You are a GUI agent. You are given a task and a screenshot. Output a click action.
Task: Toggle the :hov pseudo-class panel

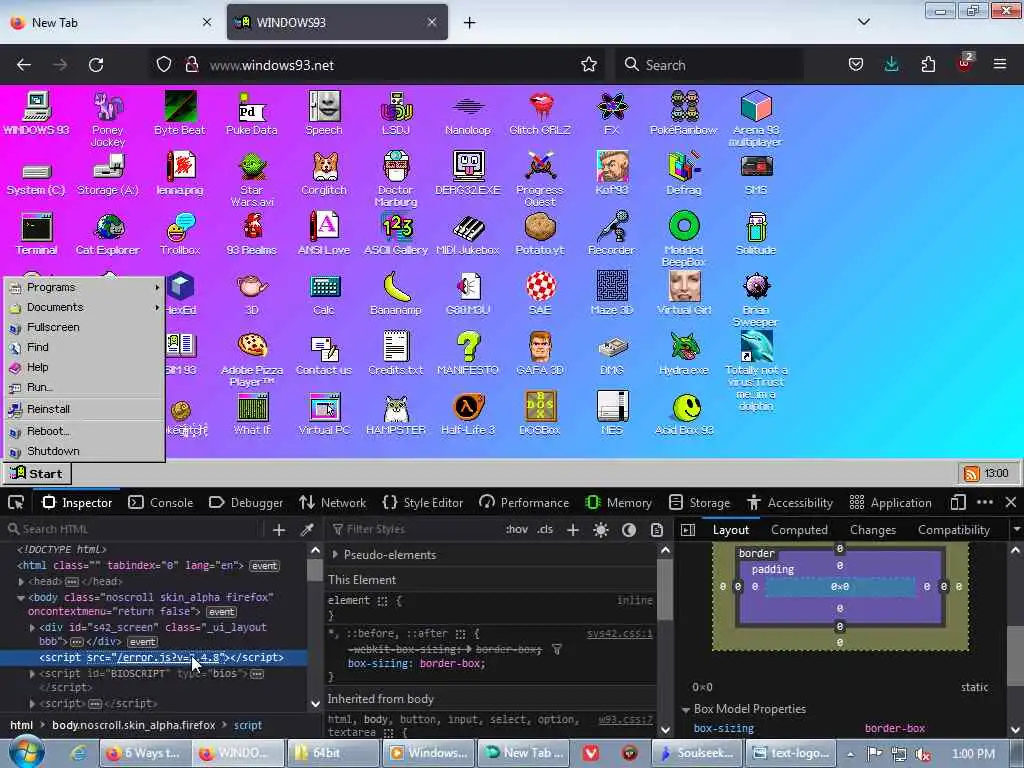tap(516, 530)
